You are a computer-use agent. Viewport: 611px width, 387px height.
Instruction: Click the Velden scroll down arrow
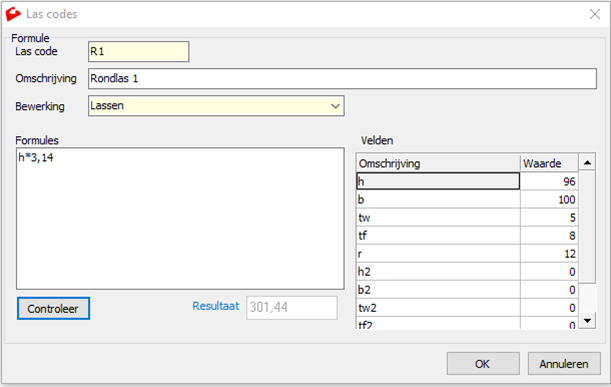tap(587, 320)
